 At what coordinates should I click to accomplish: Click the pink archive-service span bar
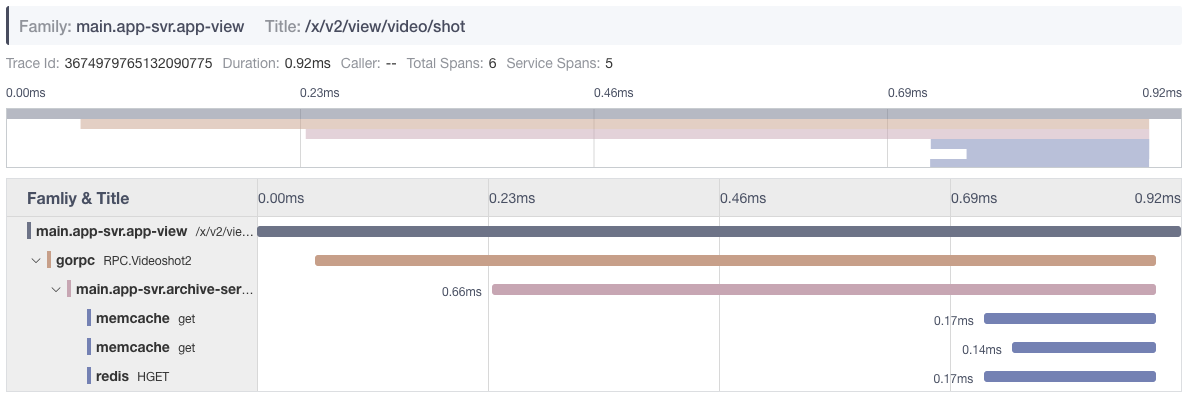coord(823,290)
